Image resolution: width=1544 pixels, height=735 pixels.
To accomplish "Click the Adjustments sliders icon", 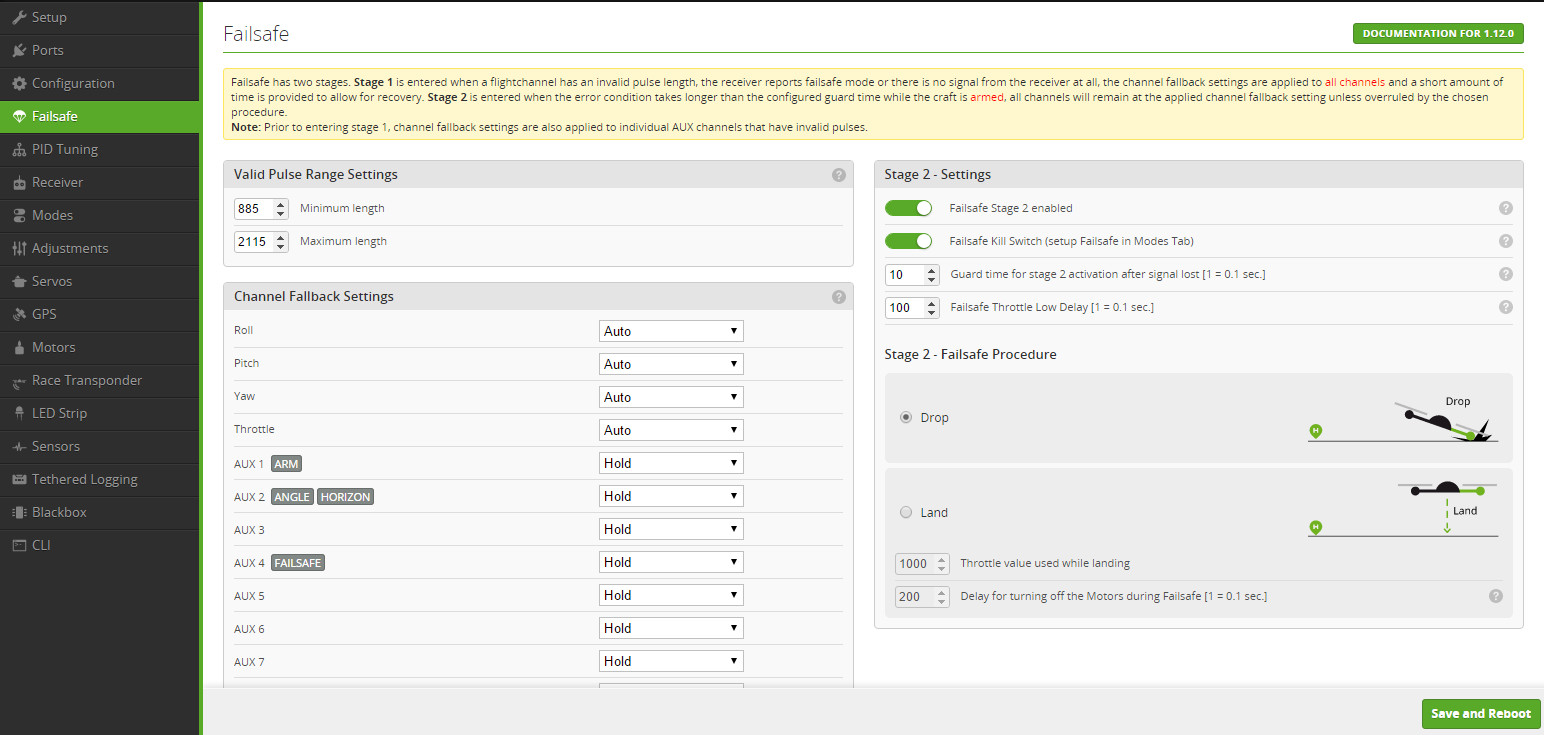I will (19, 248).
